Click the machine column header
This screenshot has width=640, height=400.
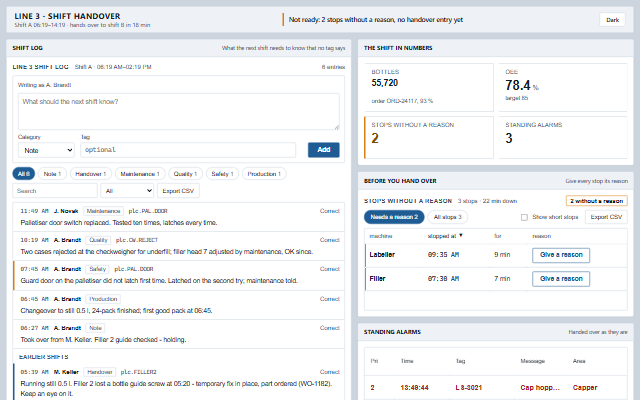point(380,236)
